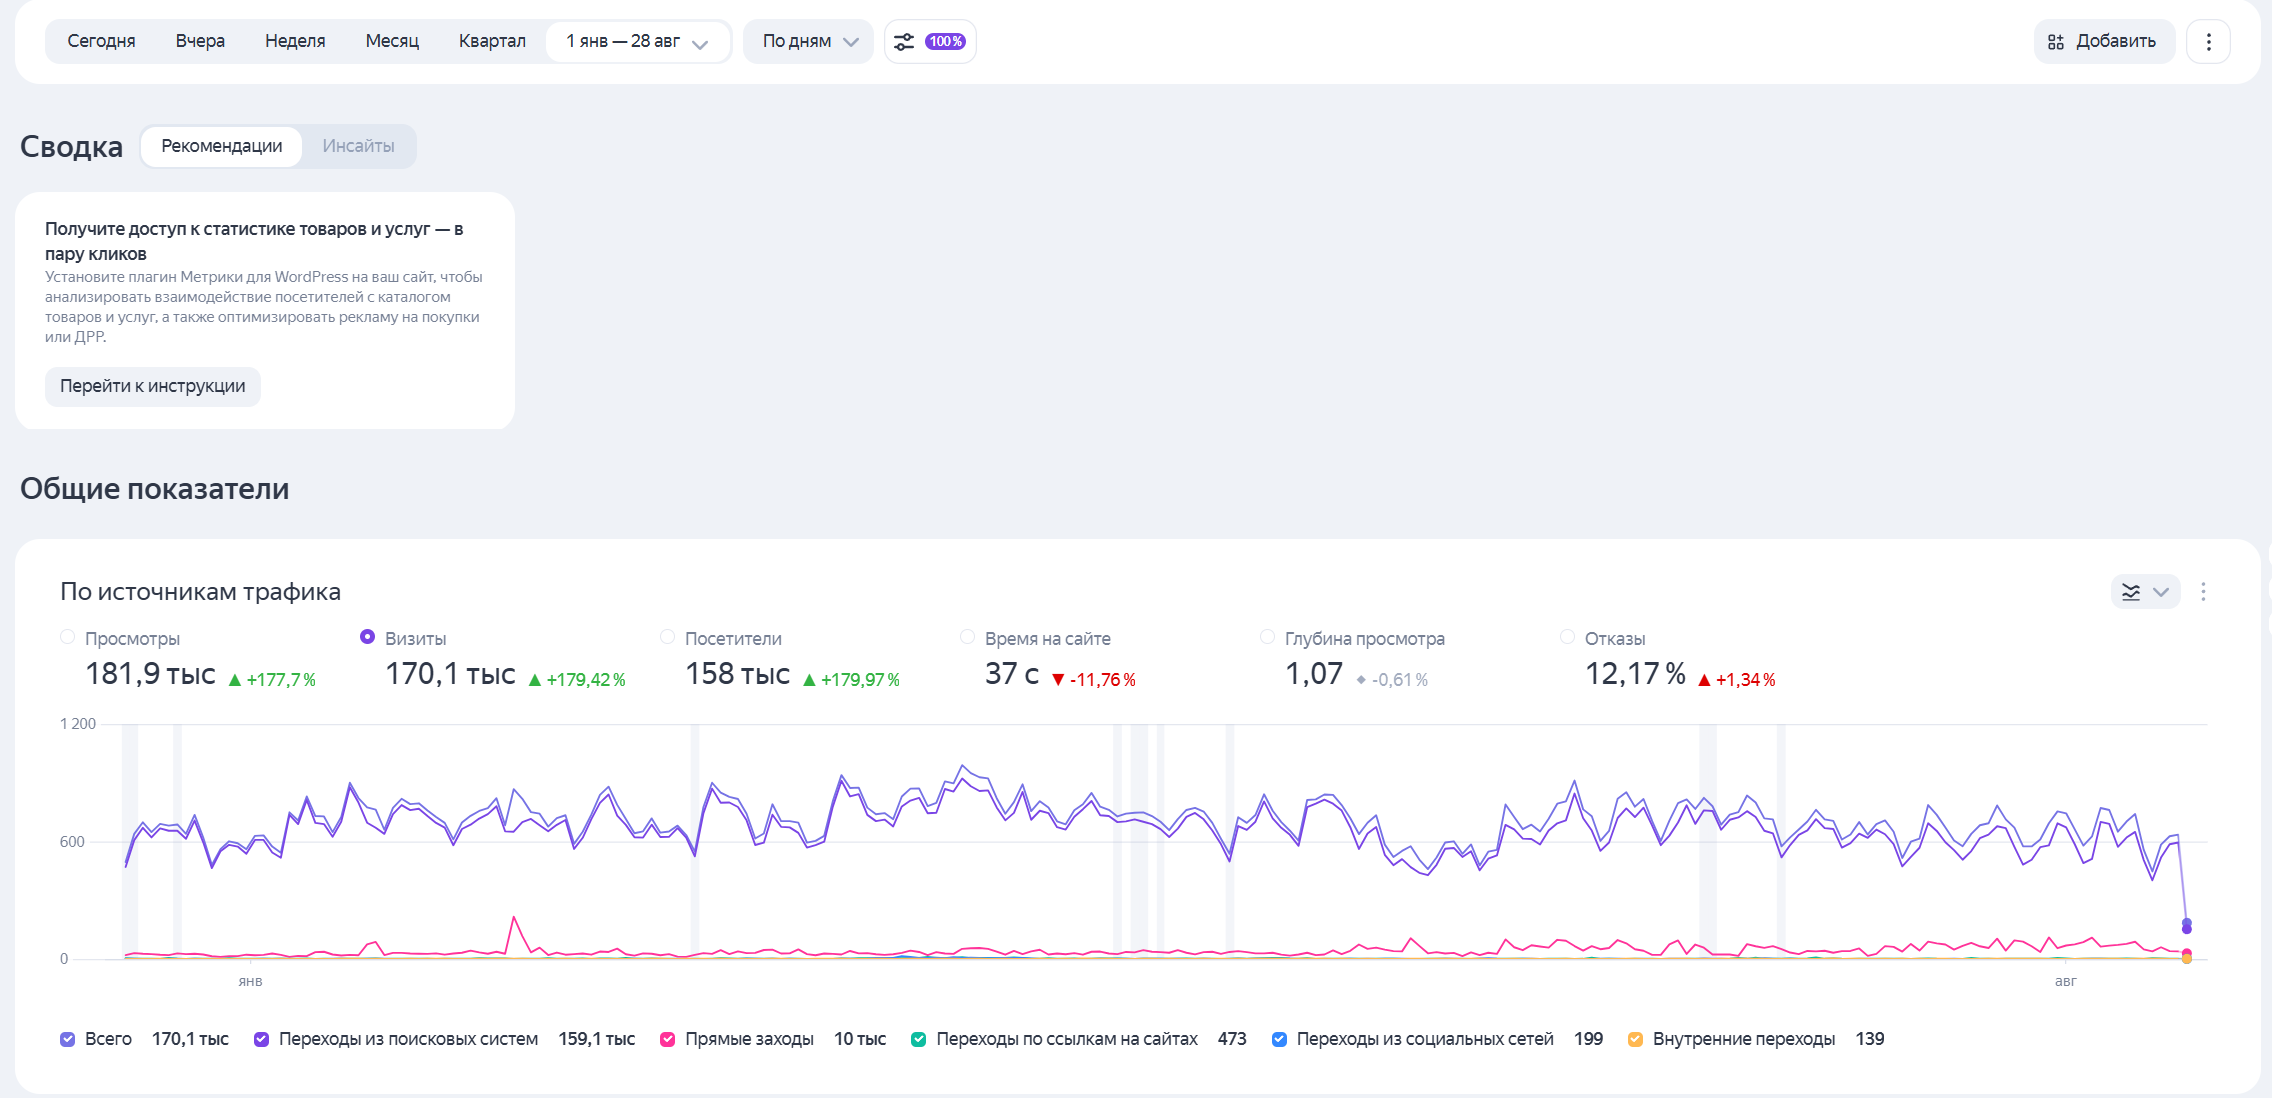Click the Глубина просмотра value 1,07

click(1314, 674)
